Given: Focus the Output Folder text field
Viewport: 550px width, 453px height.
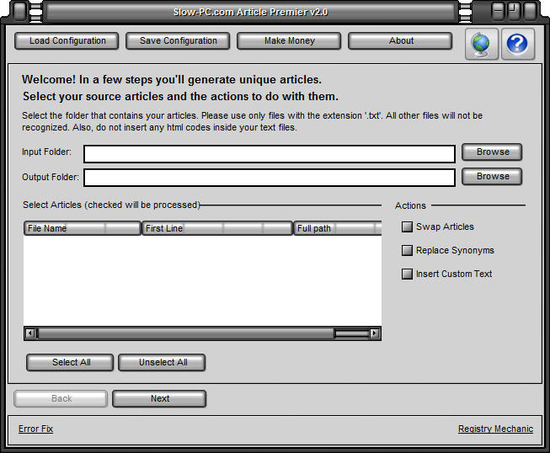Looking at the screenshot, I should [269, 178].
